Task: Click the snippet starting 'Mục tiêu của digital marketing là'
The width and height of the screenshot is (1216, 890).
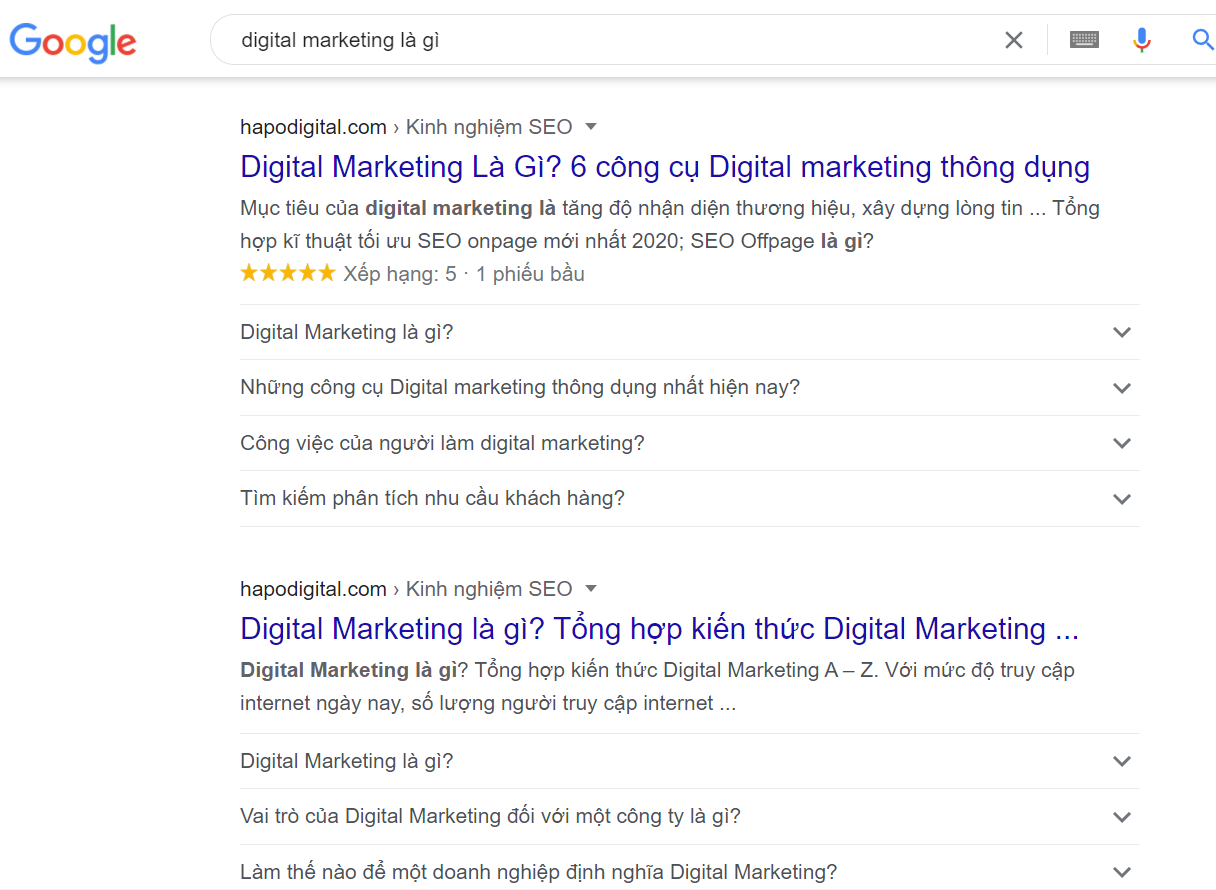Action: coord(670,225)
